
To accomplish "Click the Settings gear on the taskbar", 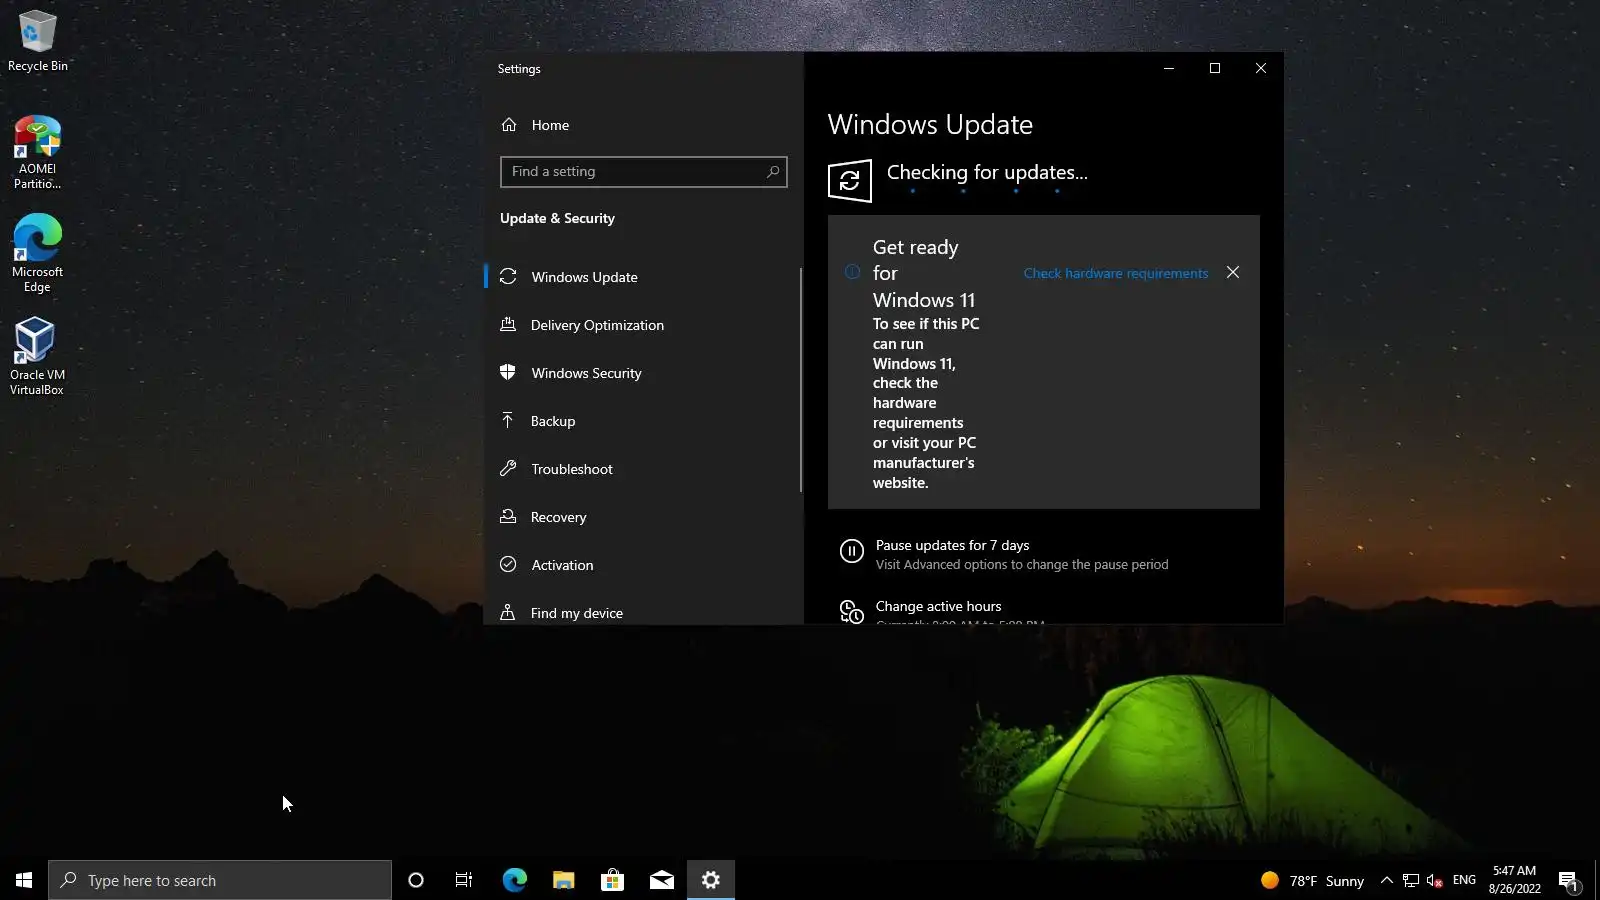I will coord(711,880).
